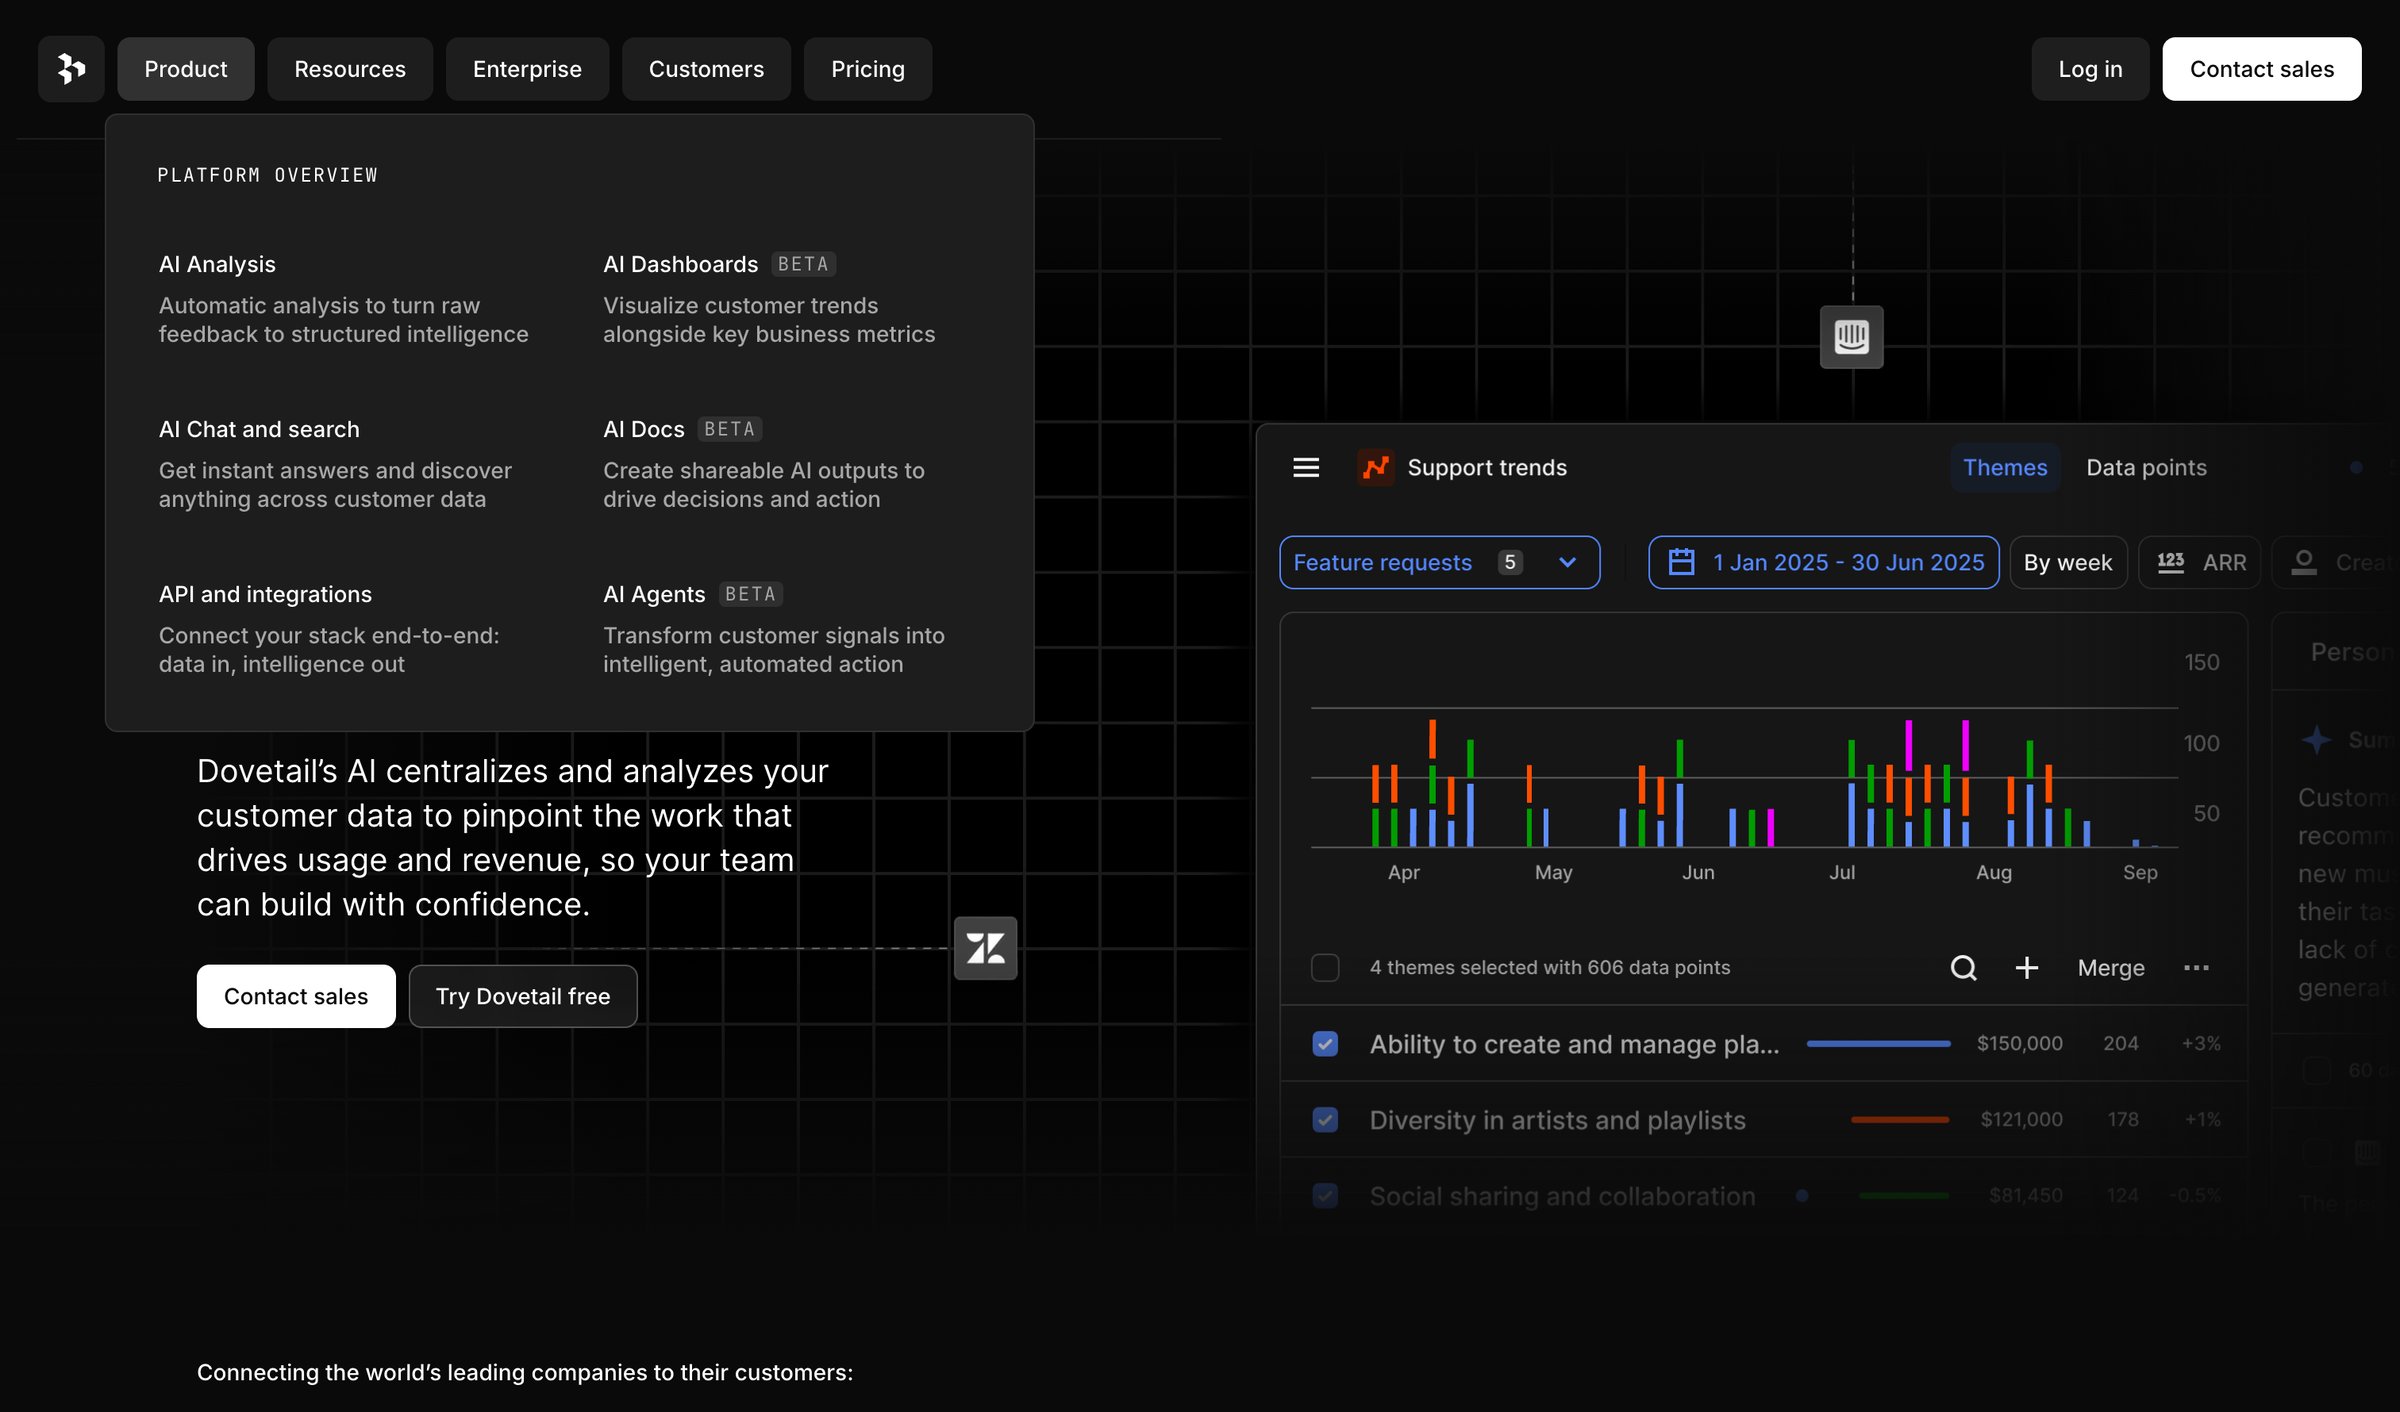Click the Zendesk integration icon

point(986,948)
